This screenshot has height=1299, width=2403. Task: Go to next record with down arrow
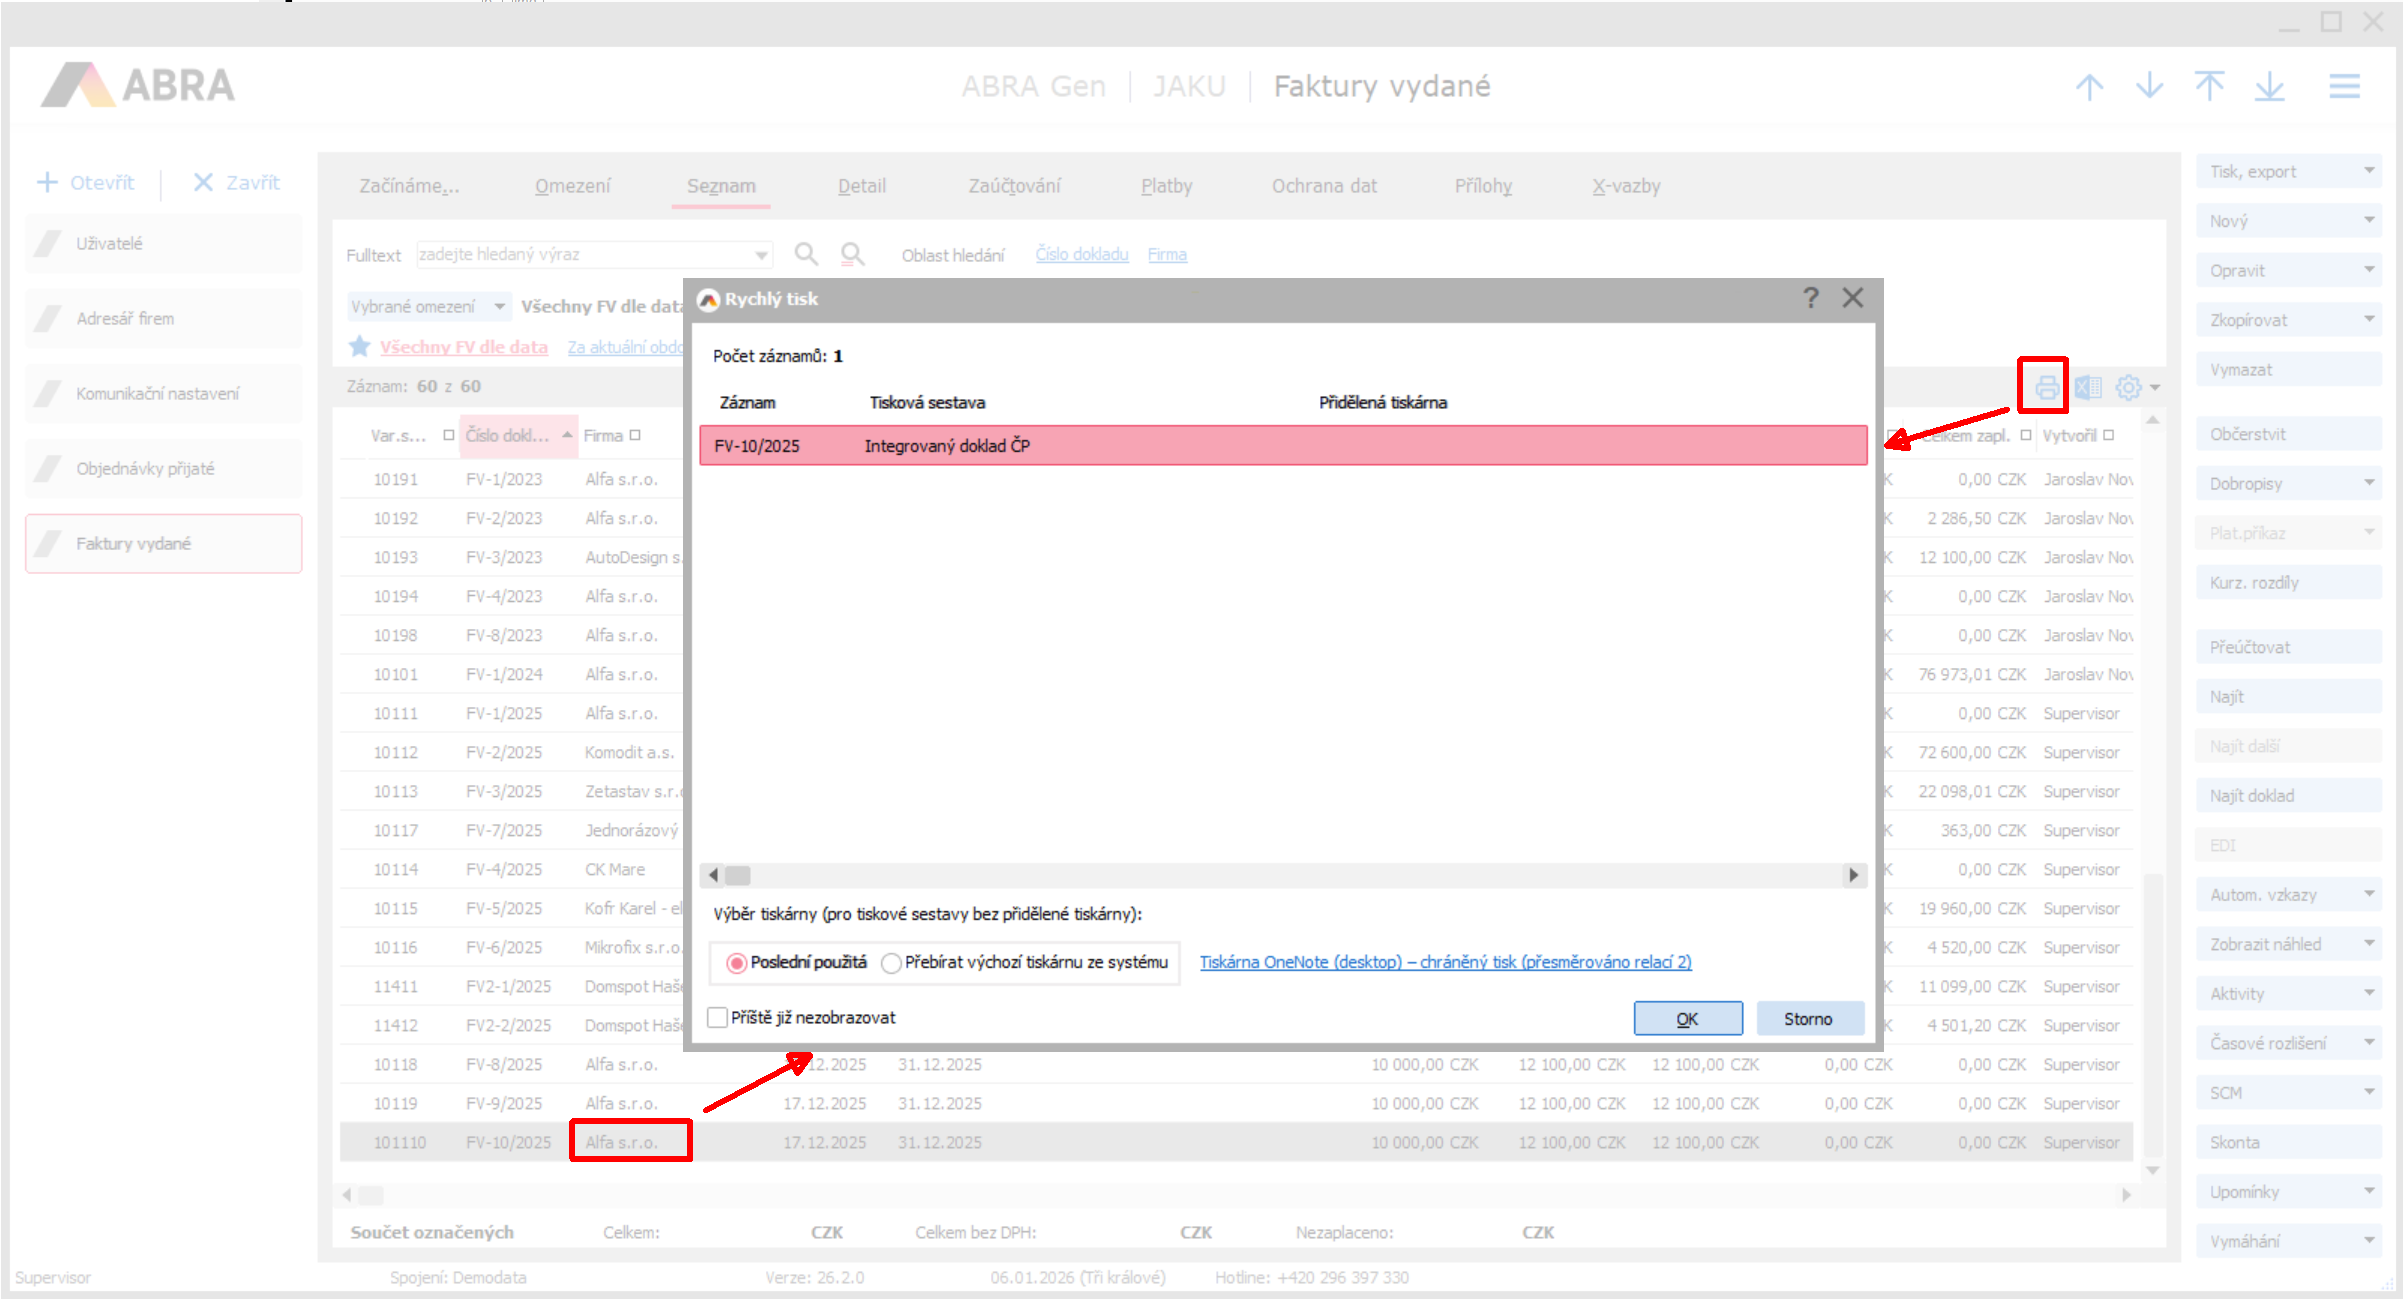[2149, 86]
